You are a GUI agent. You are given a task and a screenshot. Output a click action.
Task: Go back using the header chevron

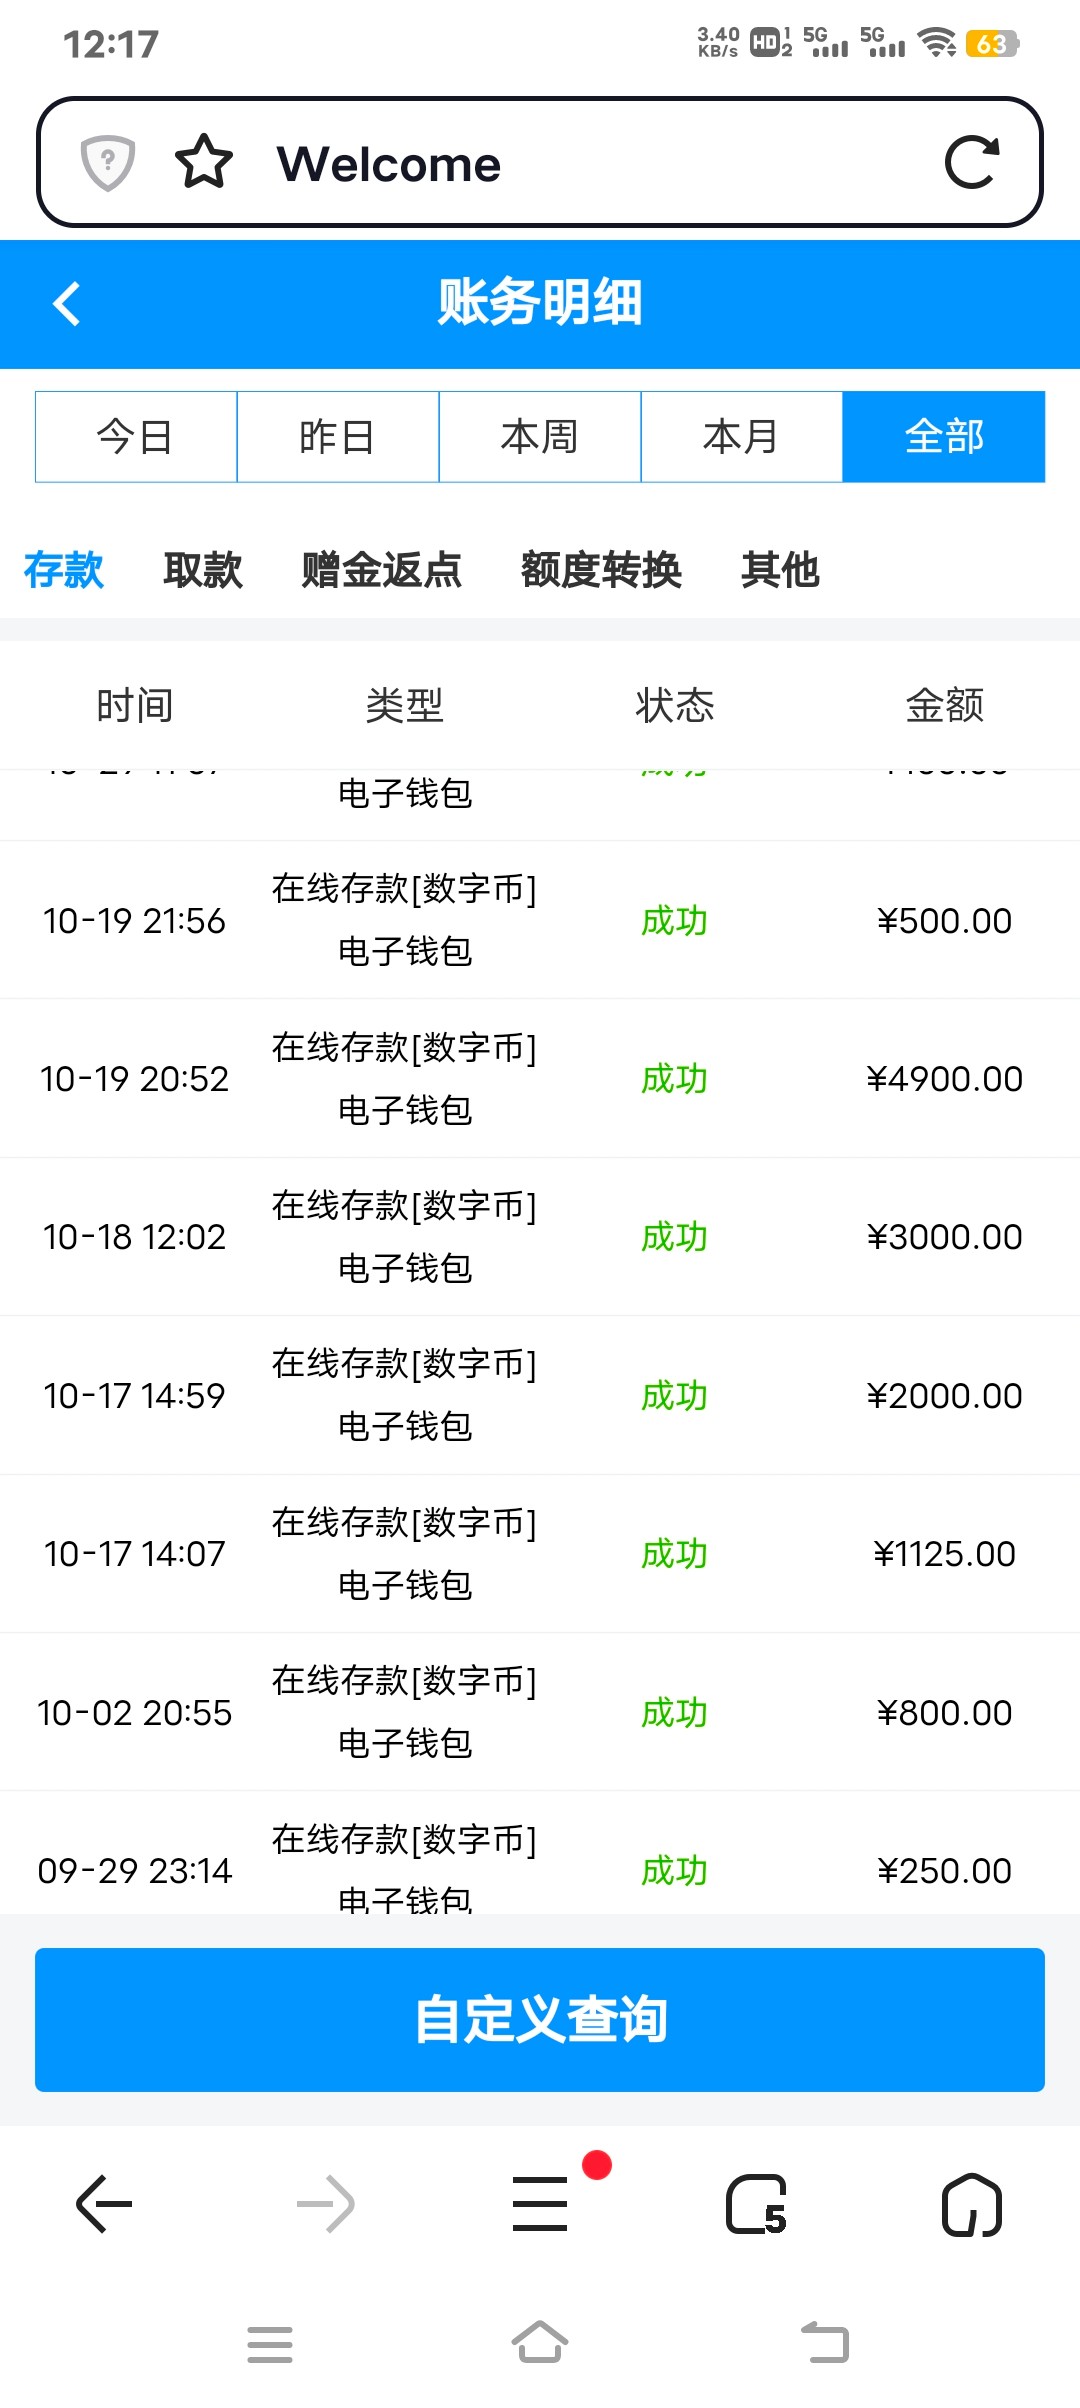[67, 304]
